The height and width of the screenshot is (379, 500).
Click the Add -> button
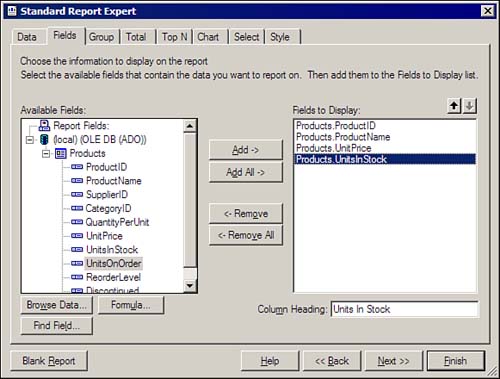[x=246, y=150]
